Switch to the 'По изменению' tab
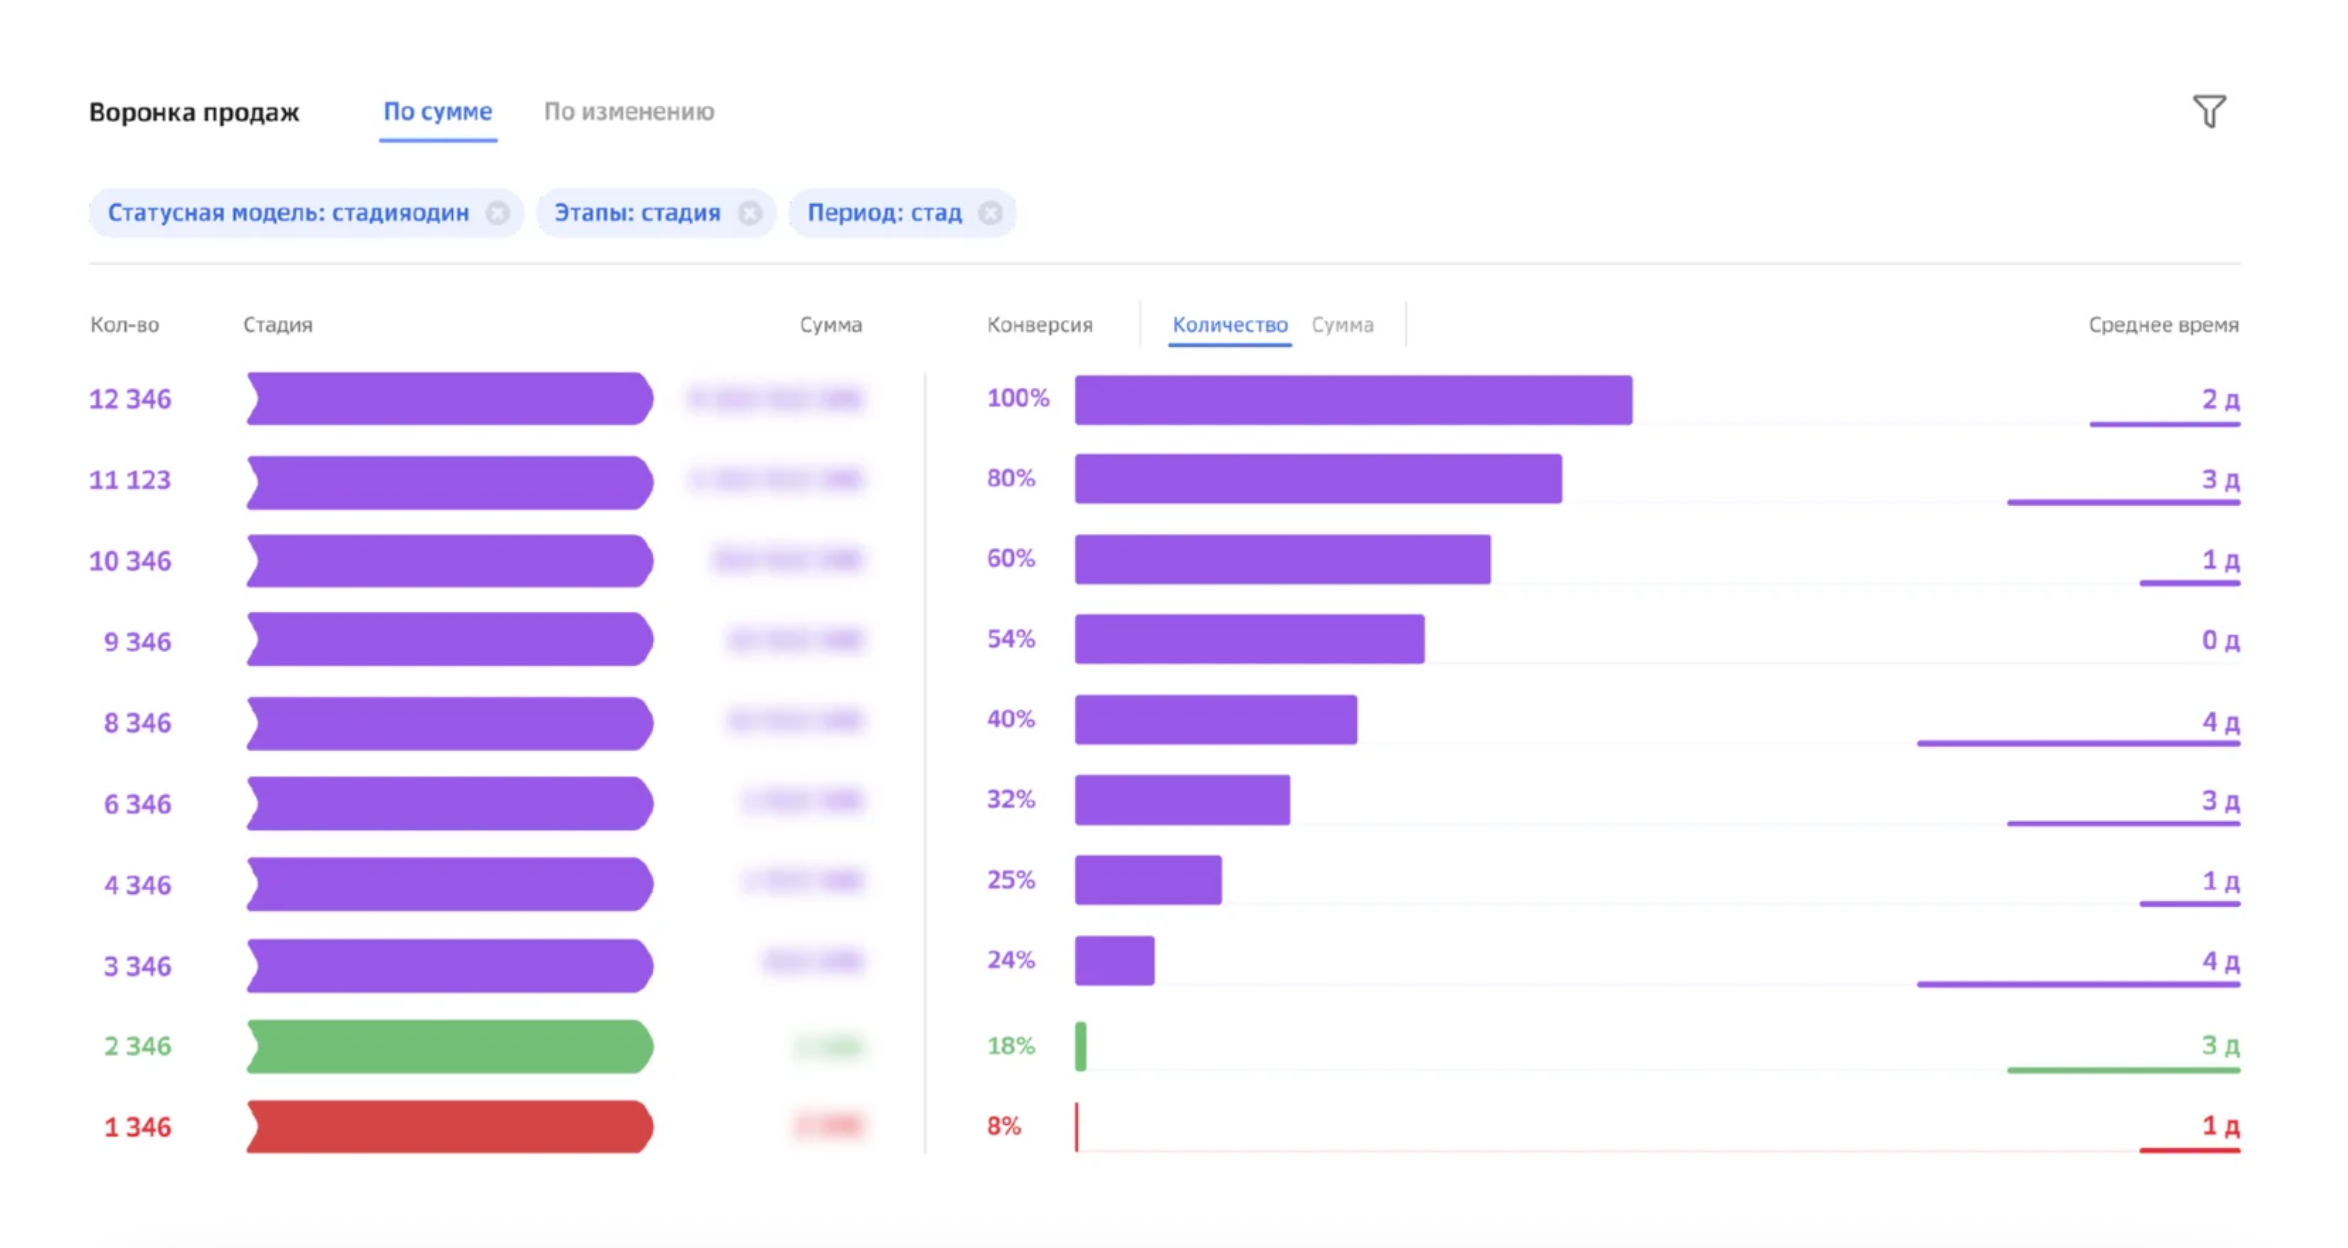 (x=628, y=111)
